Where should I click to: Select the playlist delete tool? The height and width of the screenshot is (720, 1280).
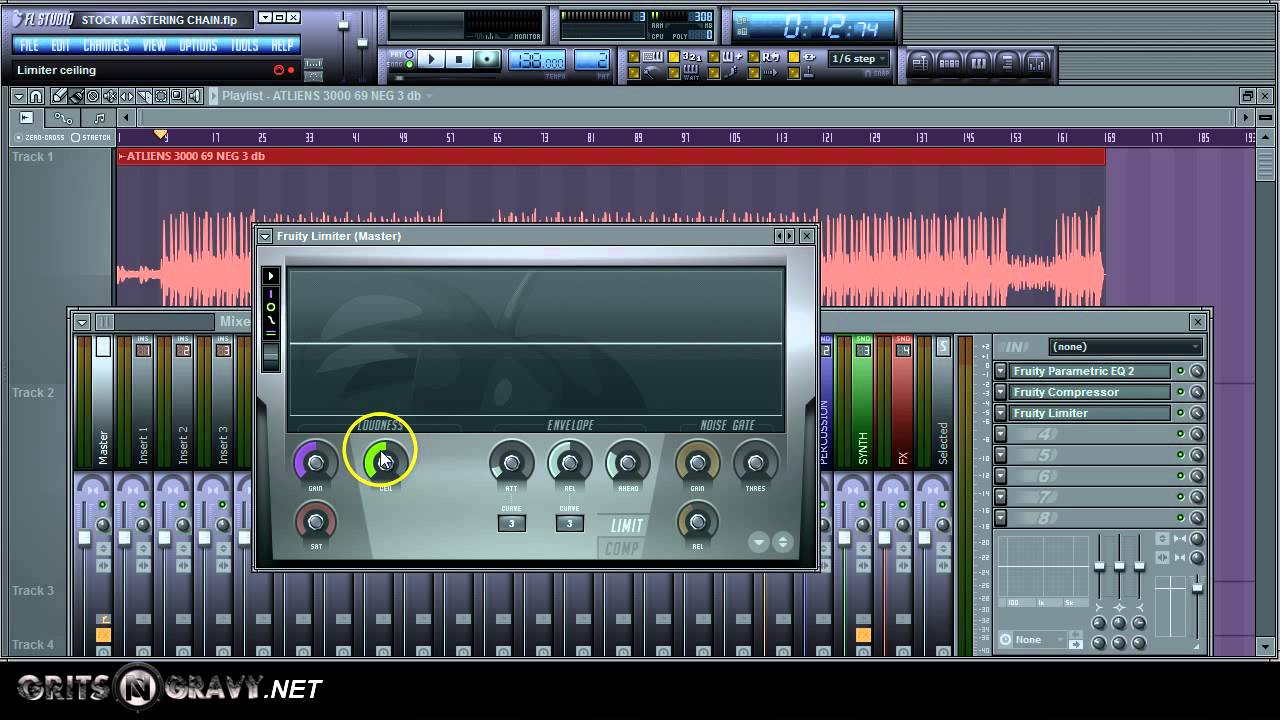pyautogui.click(x=92, y=96)
